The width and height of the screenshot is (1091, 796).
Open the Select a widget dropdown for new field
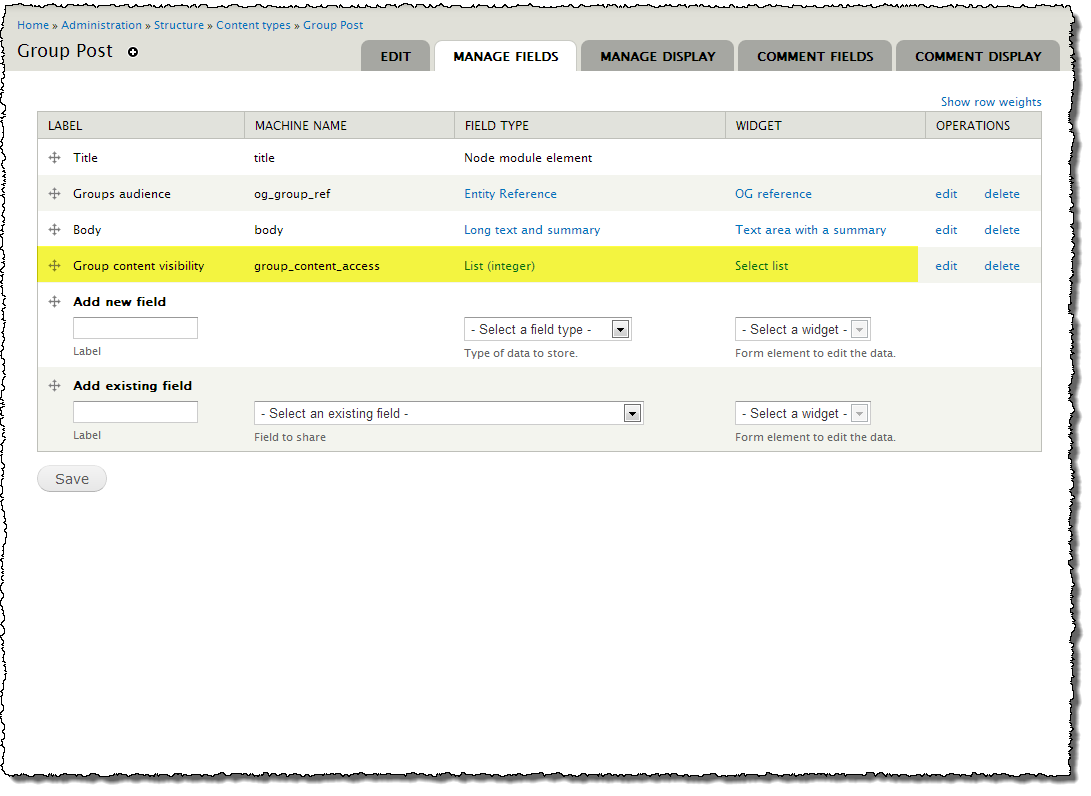(x=802, y=328)
